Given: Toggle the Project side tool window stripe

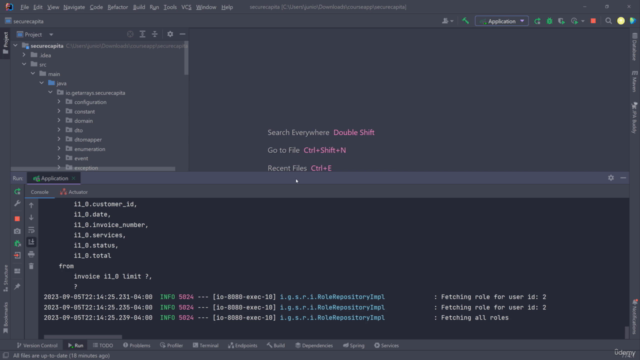Looking at the screenshot, I should coord(5,43).
